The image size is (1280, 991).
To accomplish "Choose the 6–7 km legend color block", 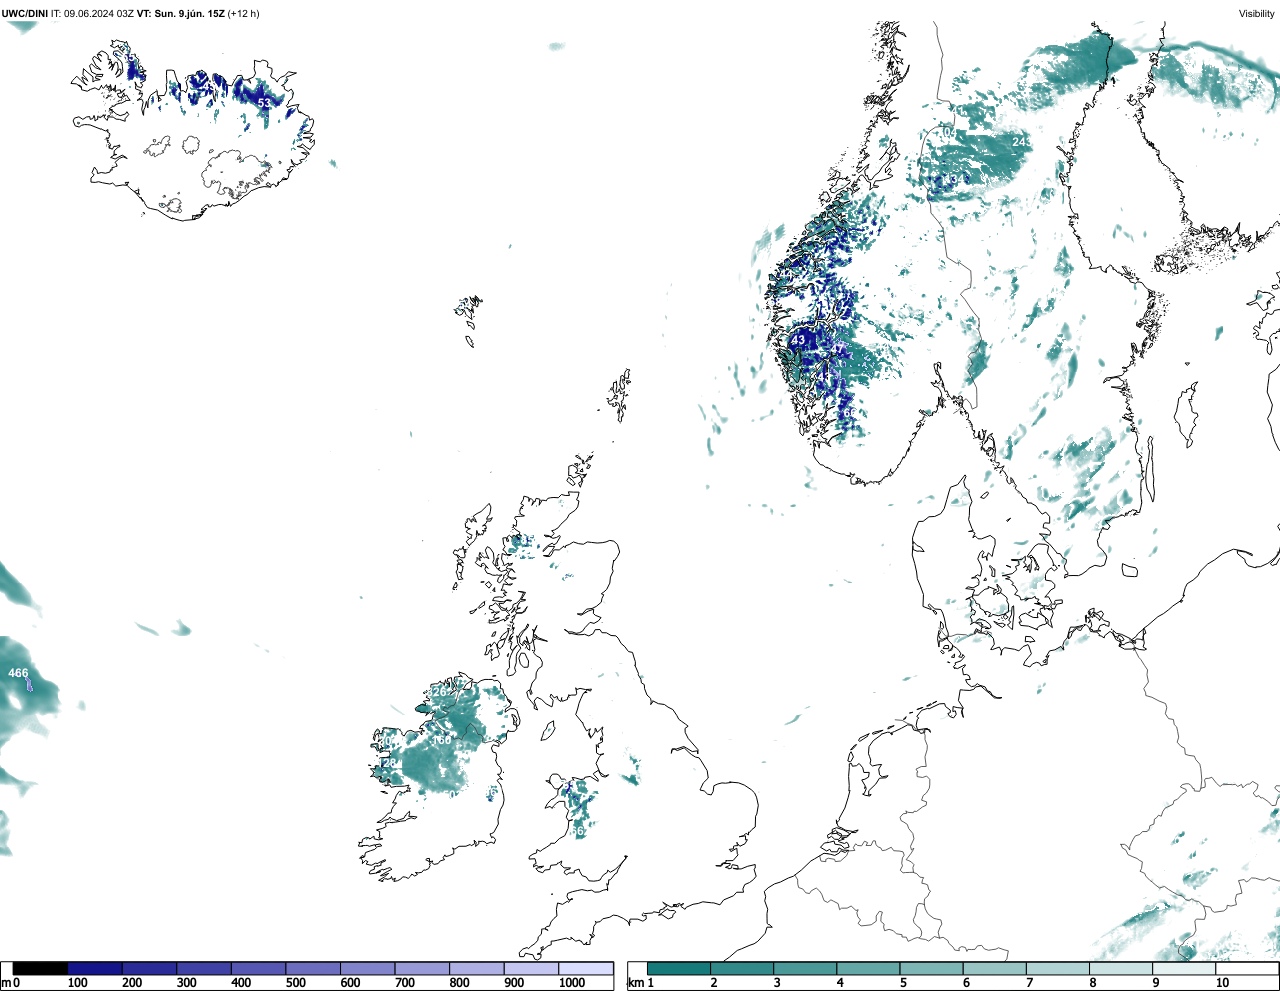I will [994, 968].
